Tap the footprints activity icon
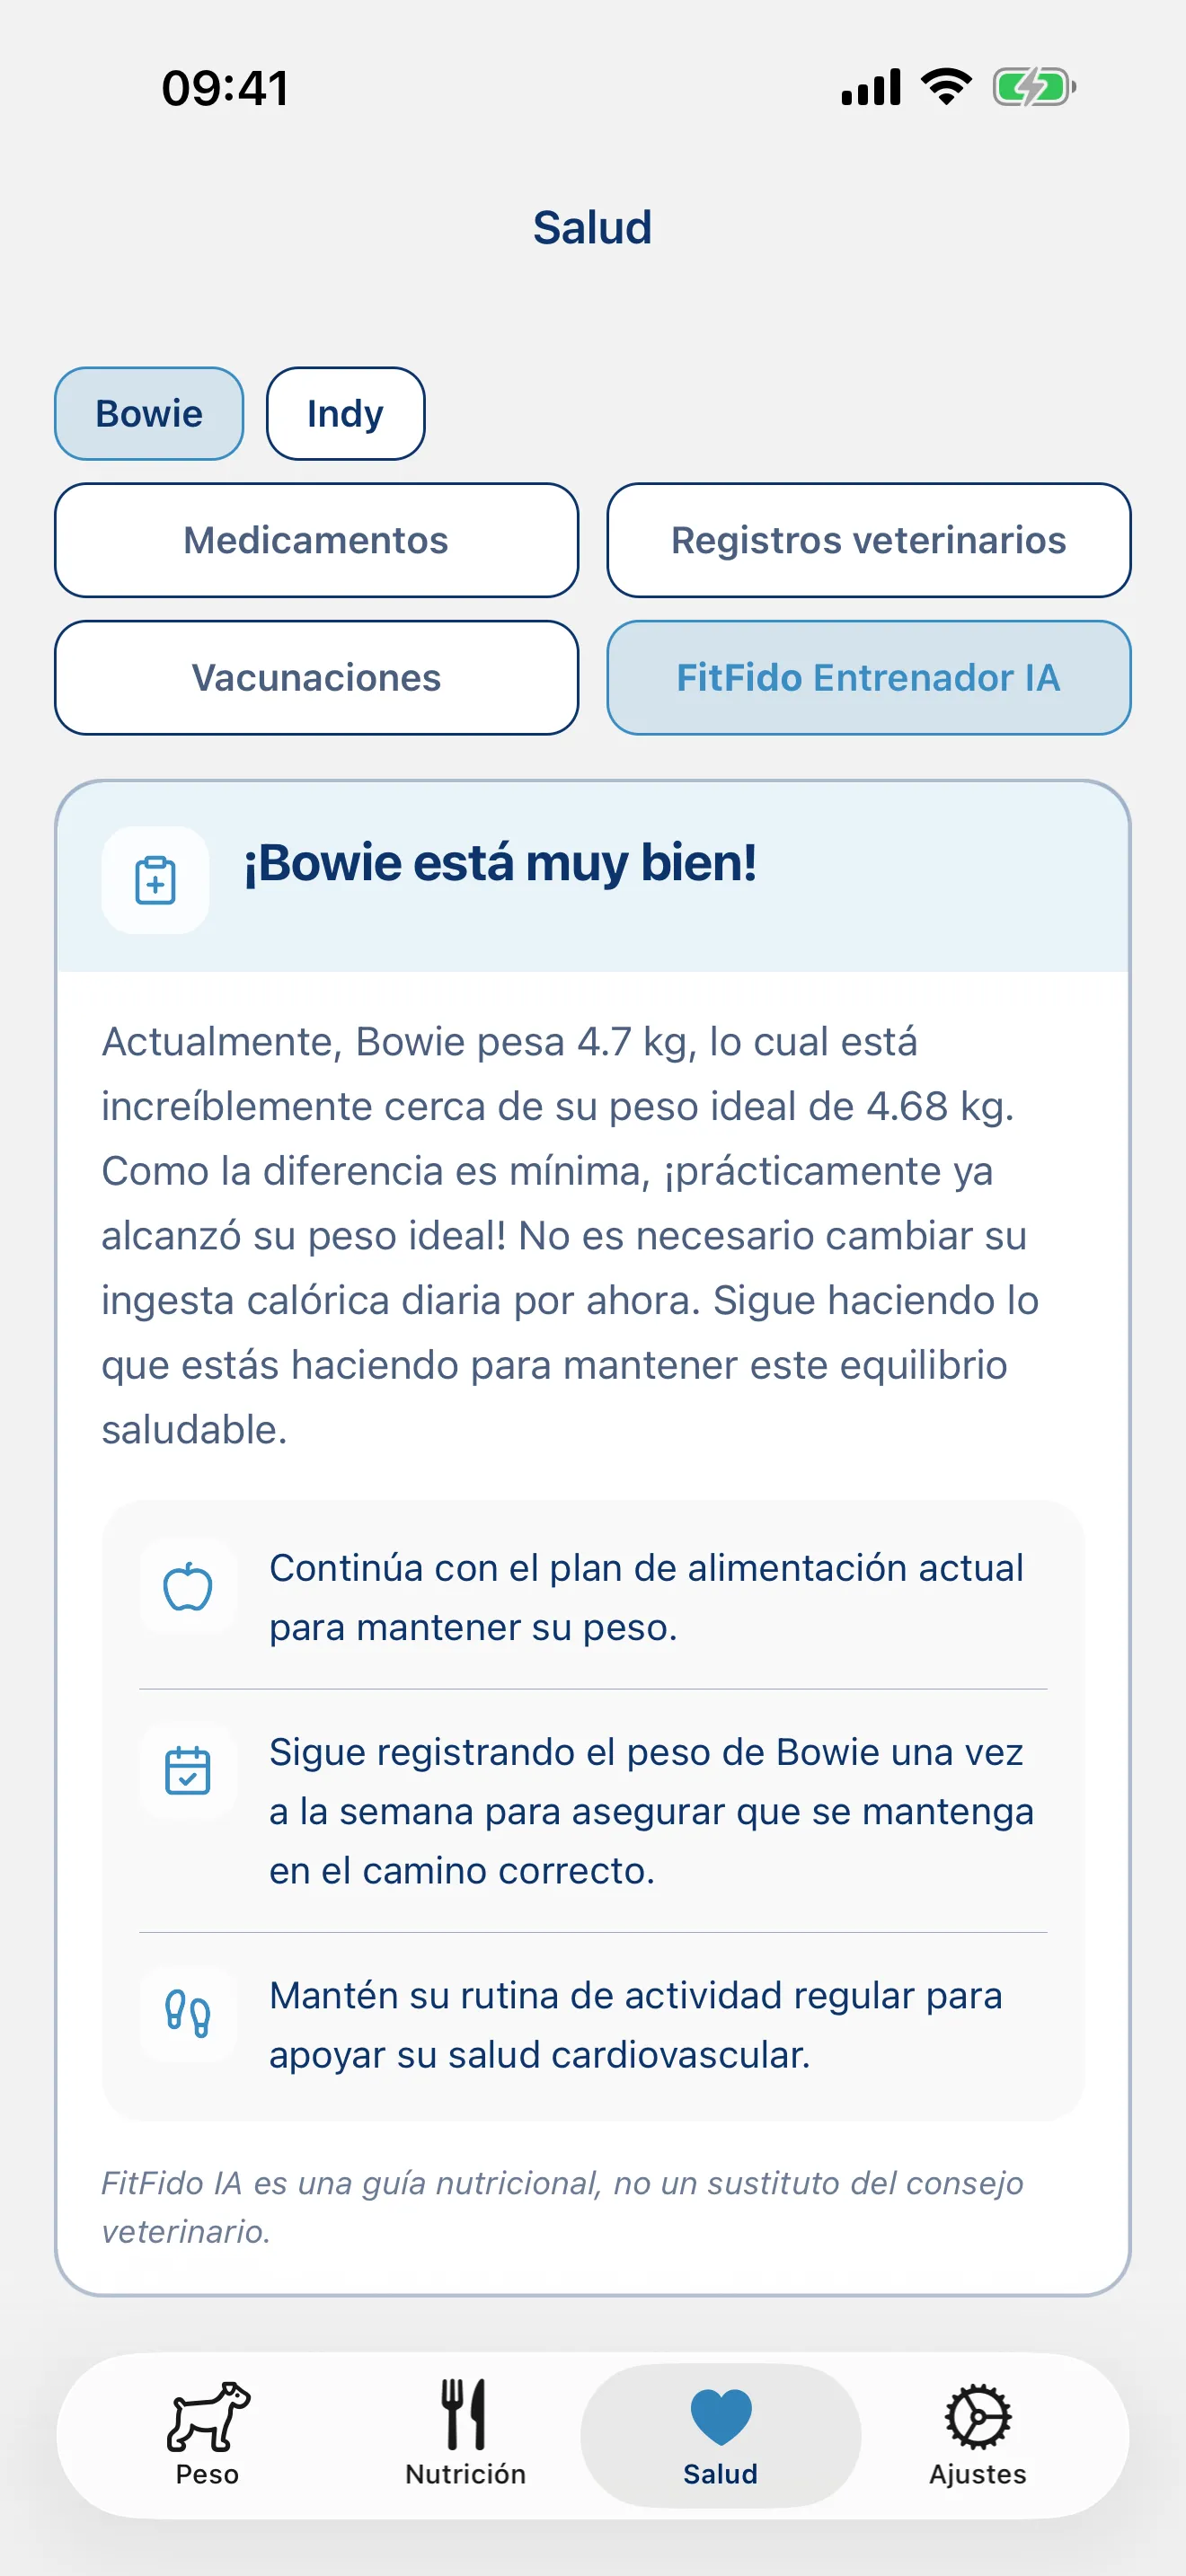Screen dimensions: 1186x2576 188,2014
